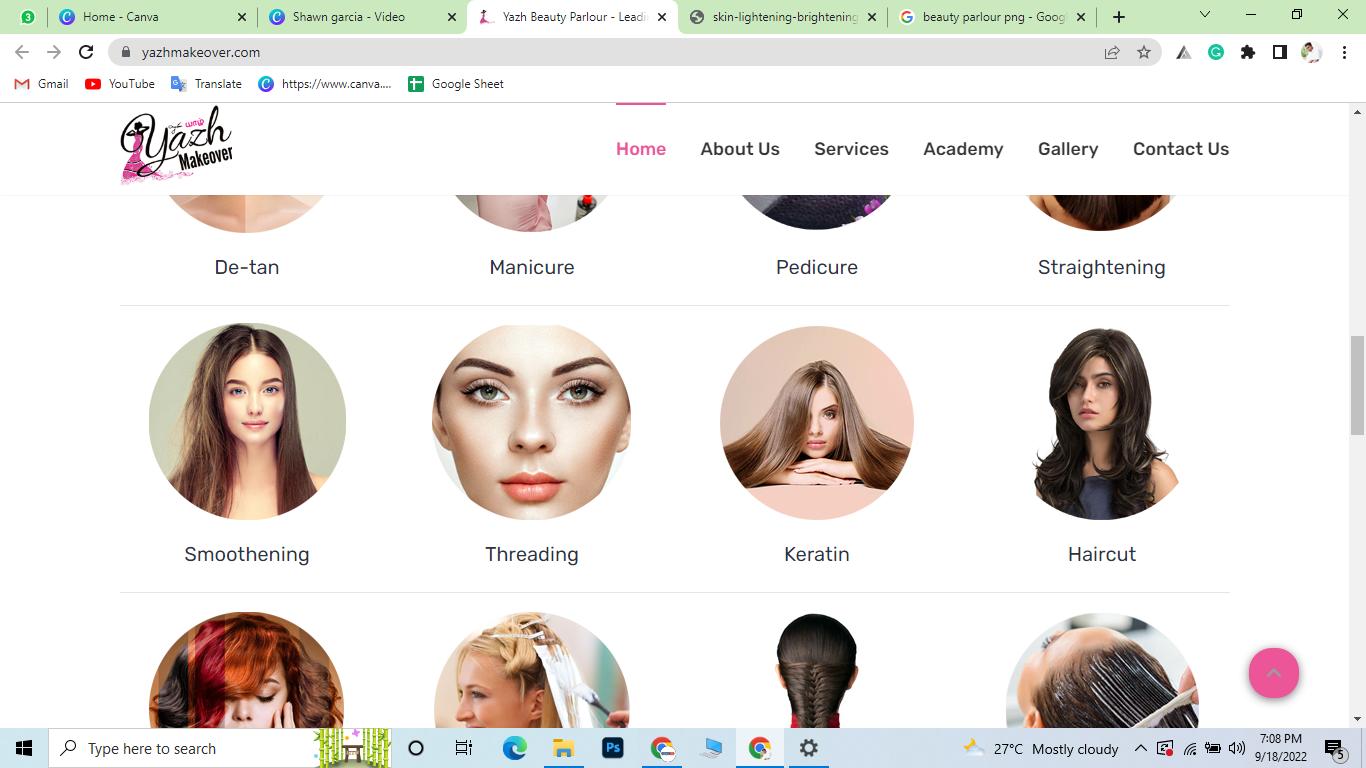This screenshot has height=768, width=1366.
Task: Open the Chrome profile avatar
Action: coord(1311,52)
